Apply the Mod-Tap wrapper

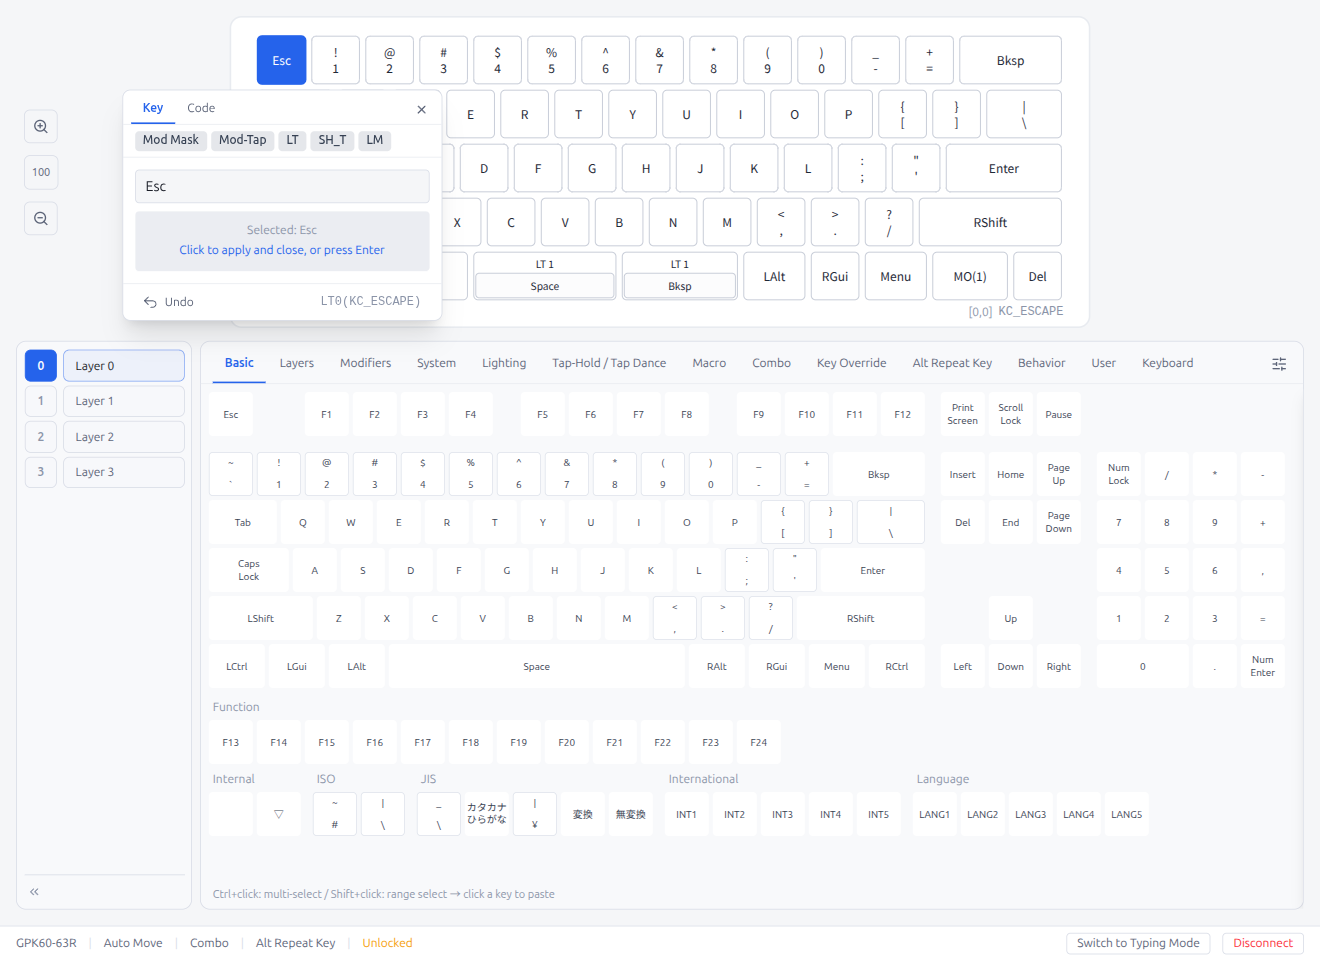point(242,140)
